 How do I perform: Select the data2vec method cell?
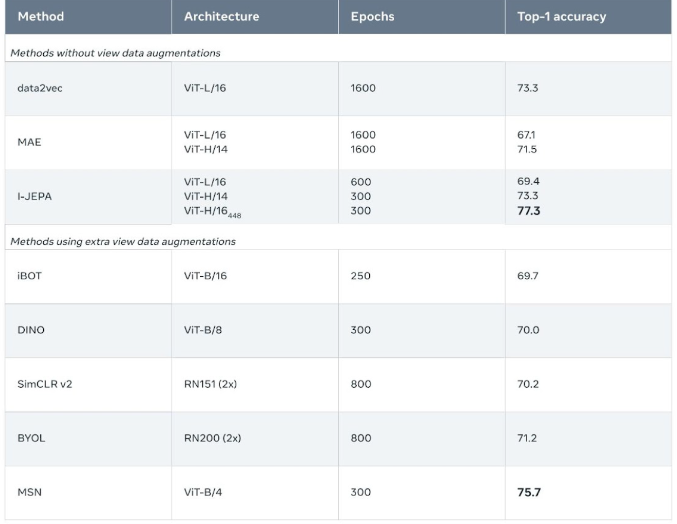tap(40, 88)
